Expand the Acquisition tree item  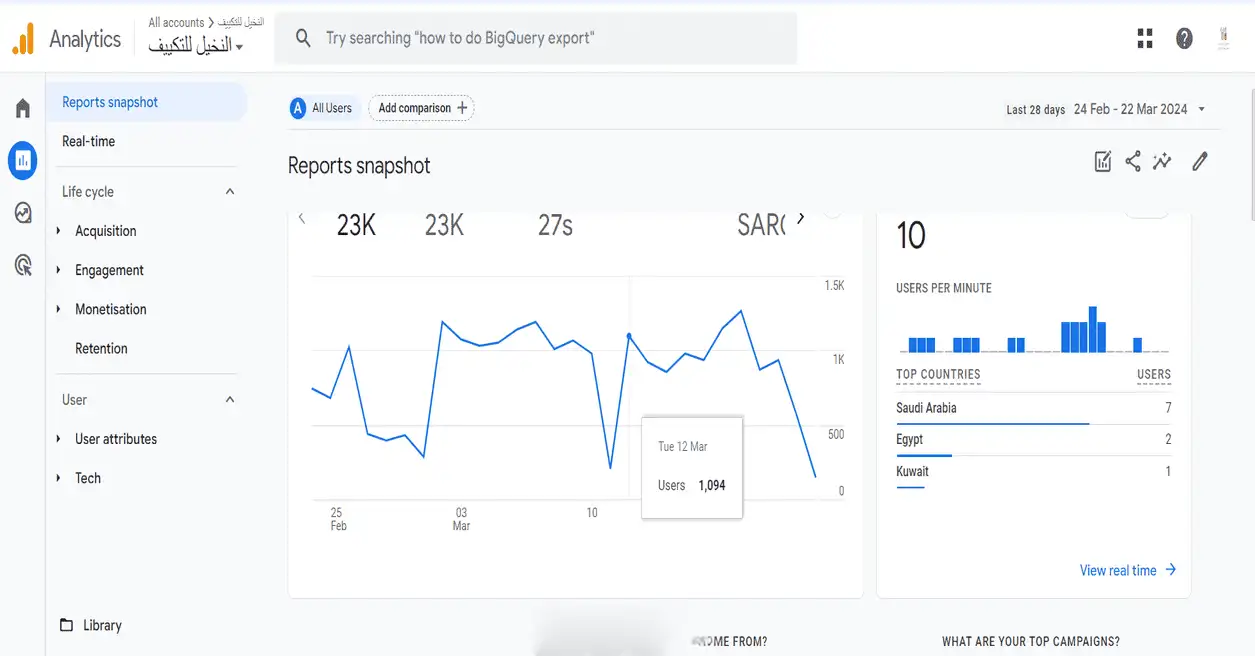tap(58, 231)
